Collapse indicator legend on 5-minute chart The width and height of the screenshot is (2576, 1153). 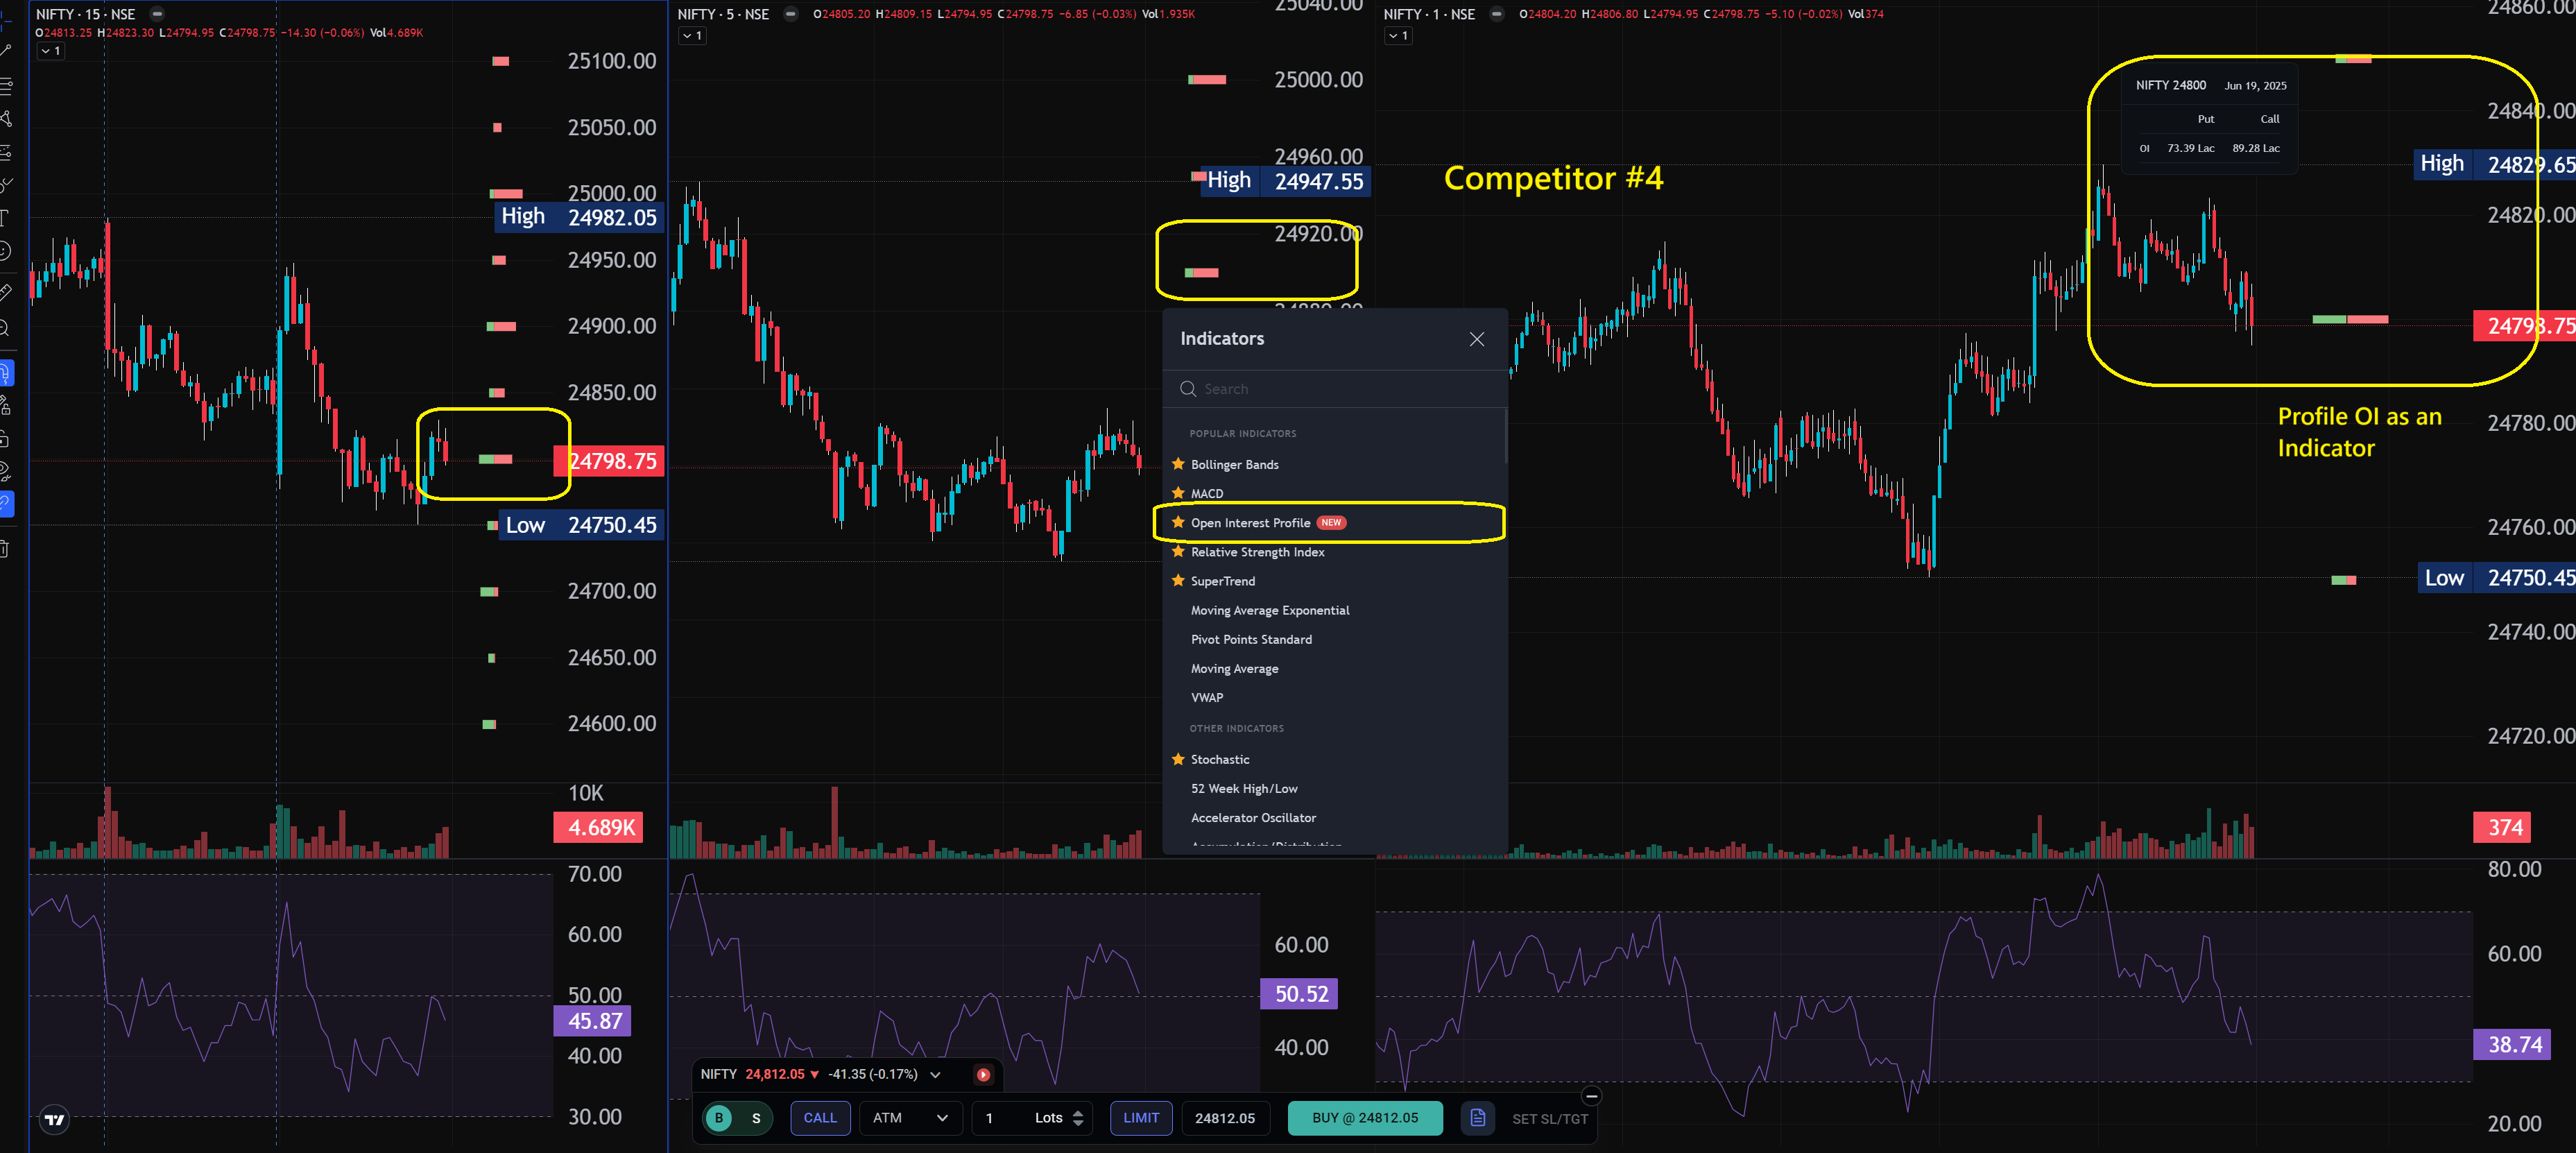click(692, 35)
